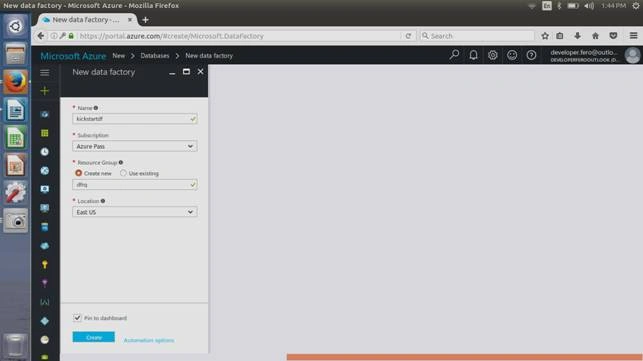Open the Automation options link
The height and width of the screenshot is (361, 643).
click(149, 340)
